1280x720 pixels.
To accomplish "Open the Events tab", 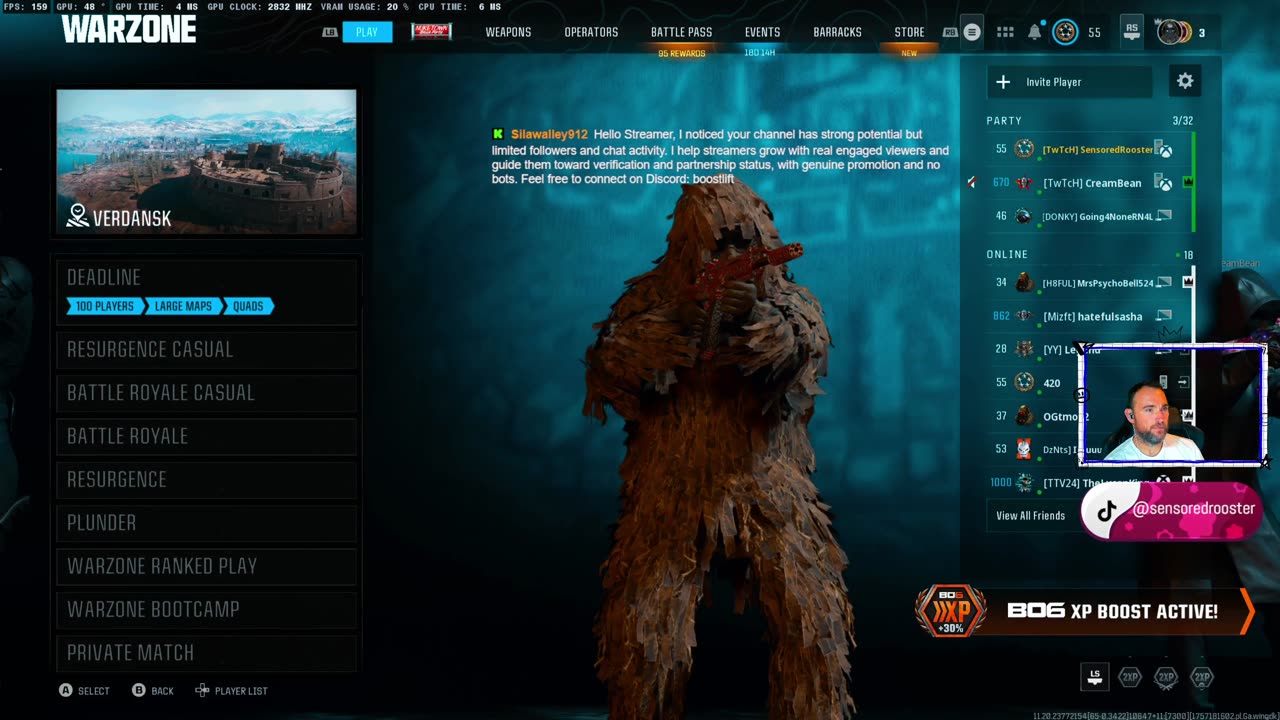I will click(762, 32).
